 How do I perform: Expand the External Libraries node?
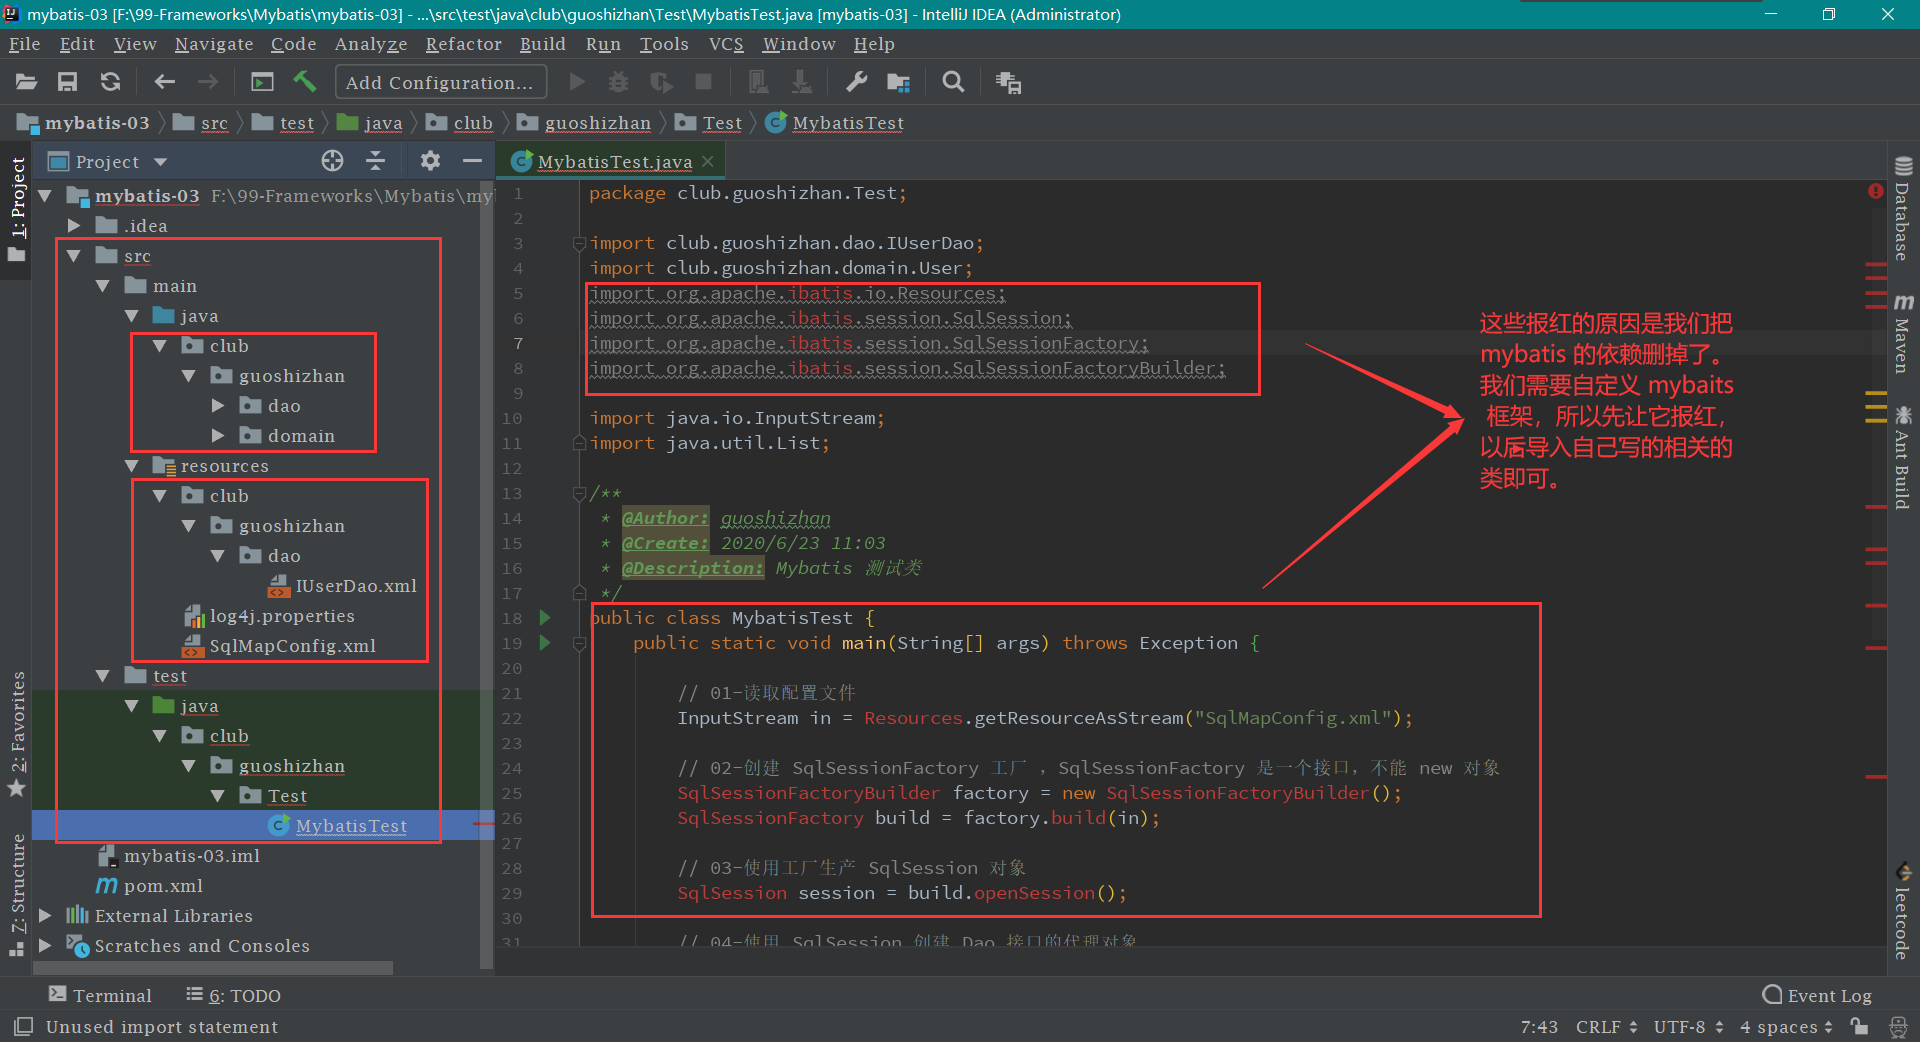45,916
